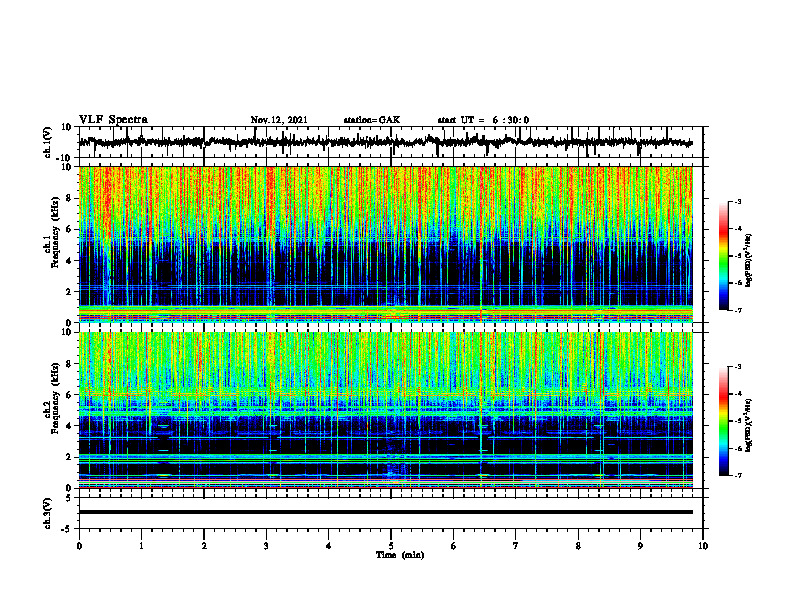792x612 pixels.
Task: Click the ch.1 voltage waveform trace
Action: 385,142
